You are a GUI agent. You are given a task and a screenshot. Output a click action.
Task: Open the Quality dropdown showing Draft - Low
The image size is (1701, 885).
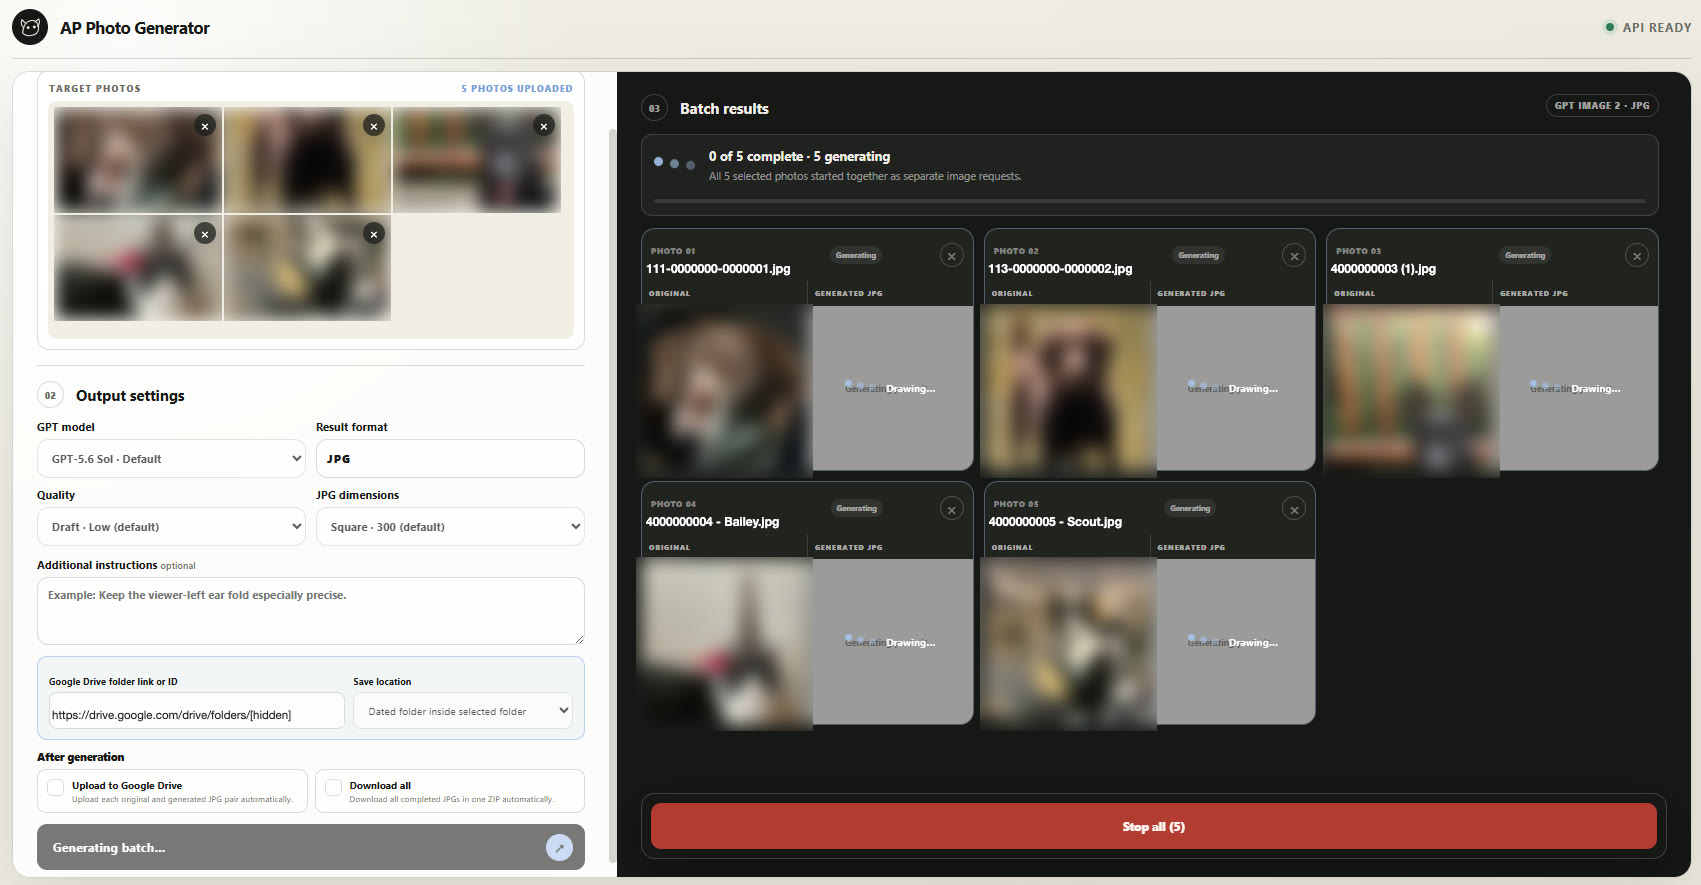tap(171, 526)
